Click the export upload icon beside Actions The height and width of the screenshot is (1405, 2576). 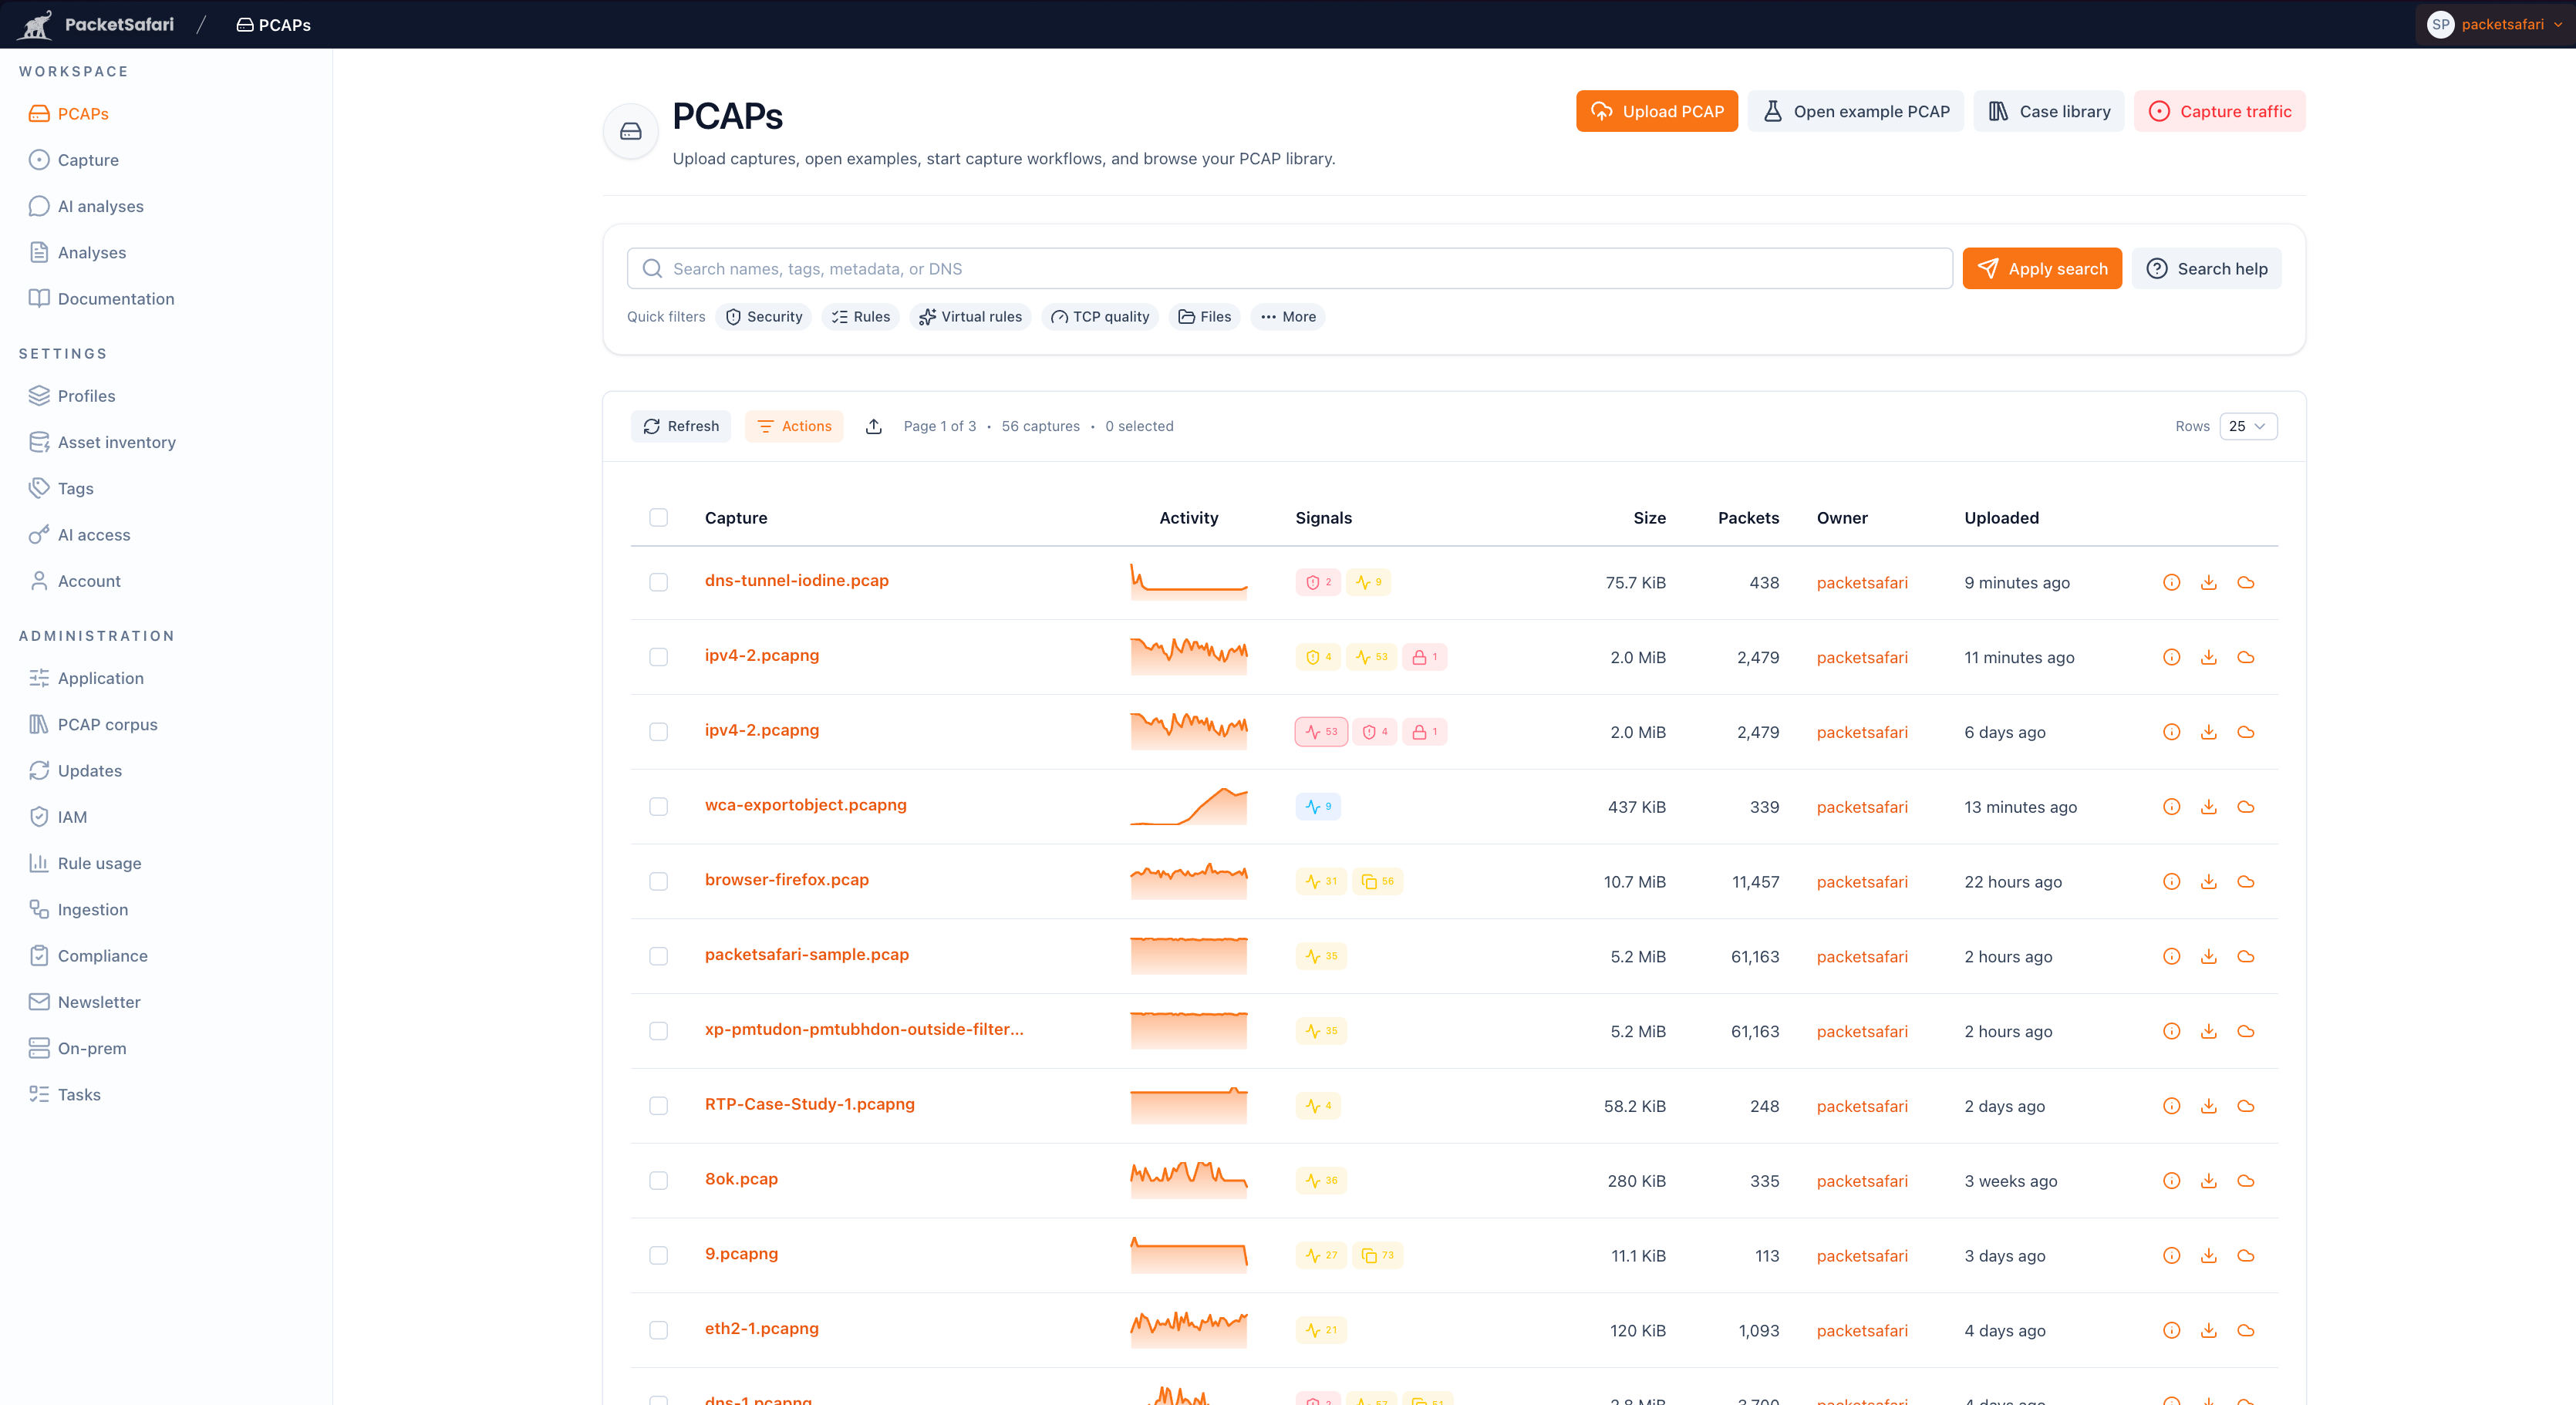(x=873, y=426)
